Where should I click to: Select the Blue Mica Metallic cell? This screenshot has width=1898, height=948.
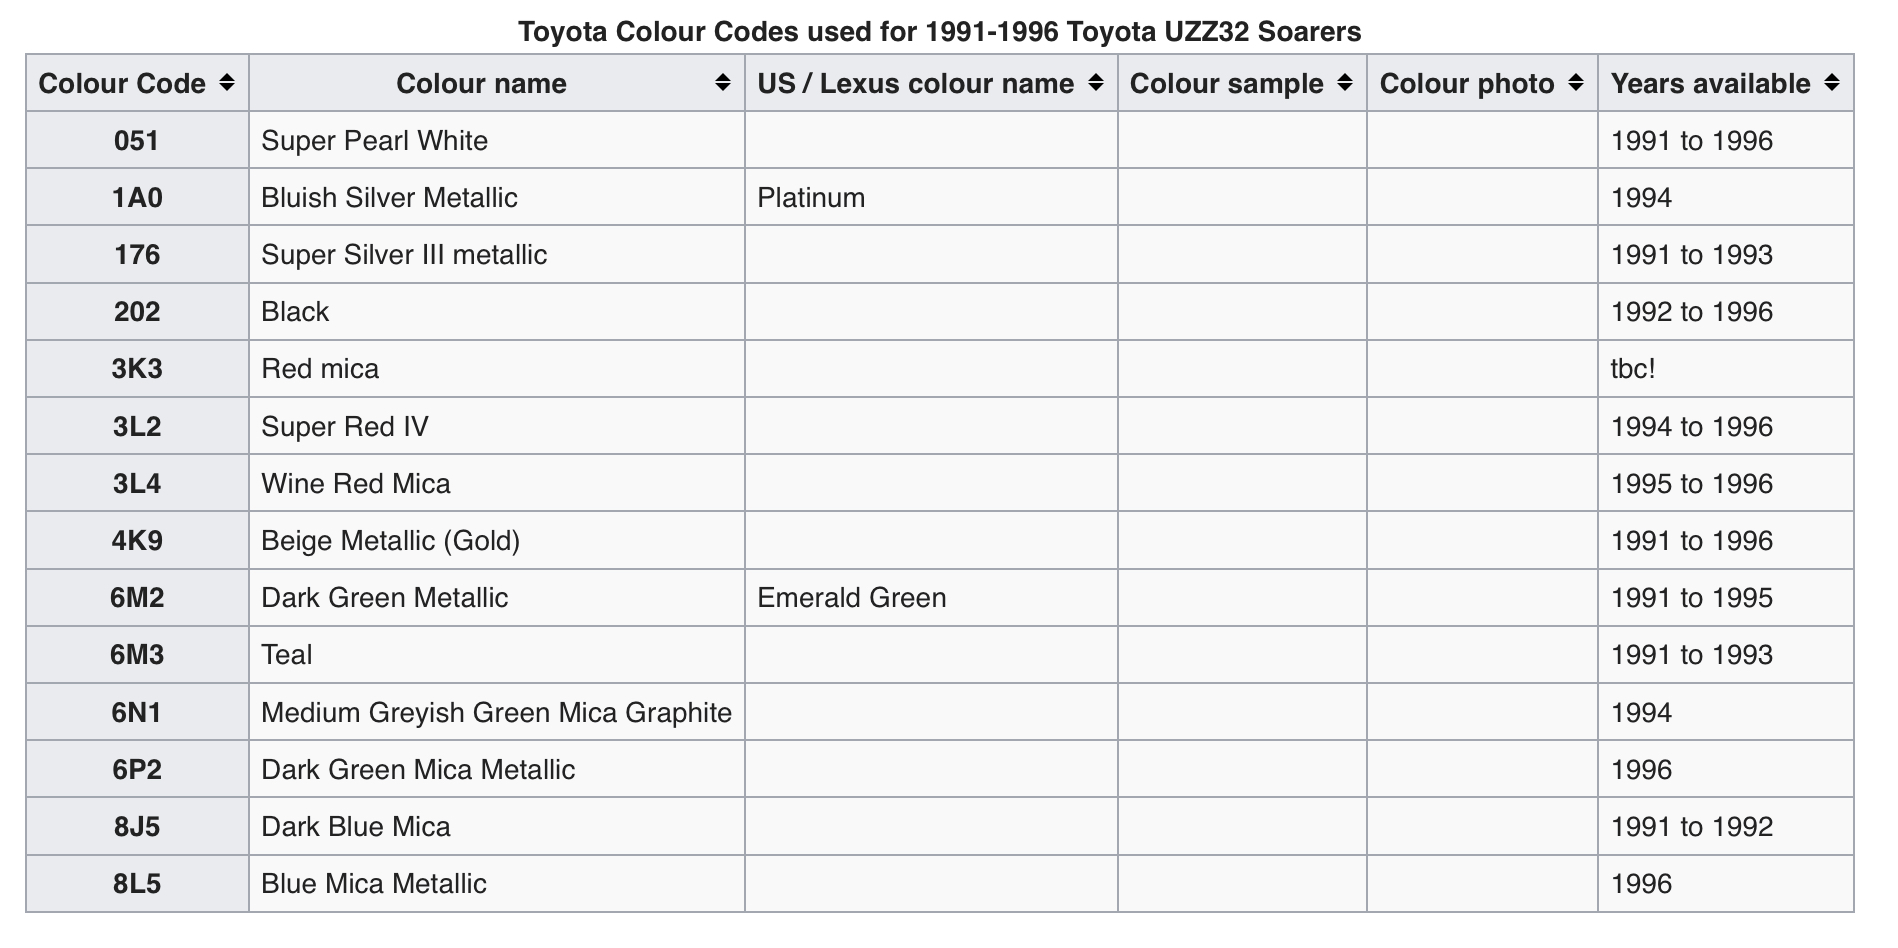pos(497,884)
